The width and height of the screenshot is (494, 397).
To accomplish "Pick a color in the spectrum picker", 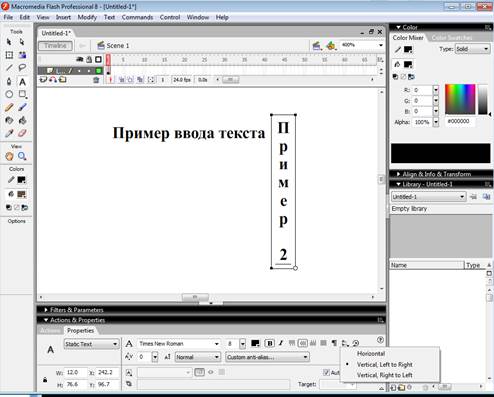I will [x=460, y=99].
